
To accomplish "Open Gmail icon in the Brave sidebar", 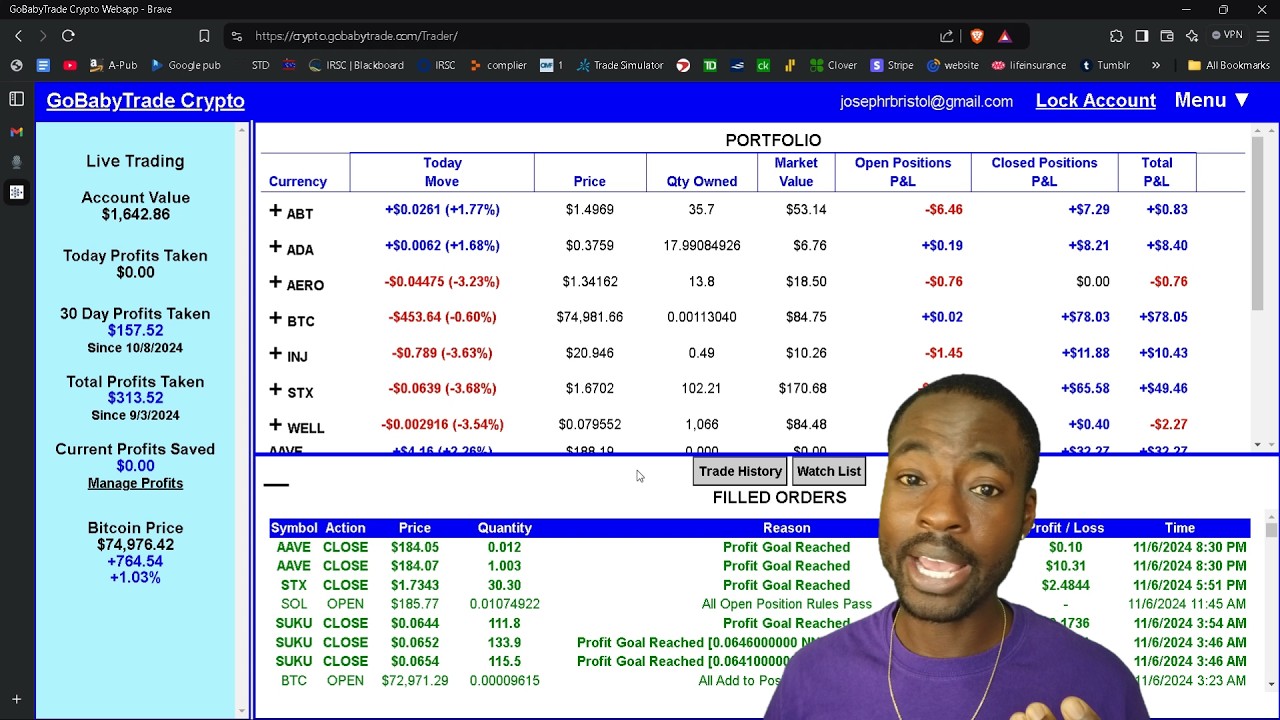I will coord(16,131).
